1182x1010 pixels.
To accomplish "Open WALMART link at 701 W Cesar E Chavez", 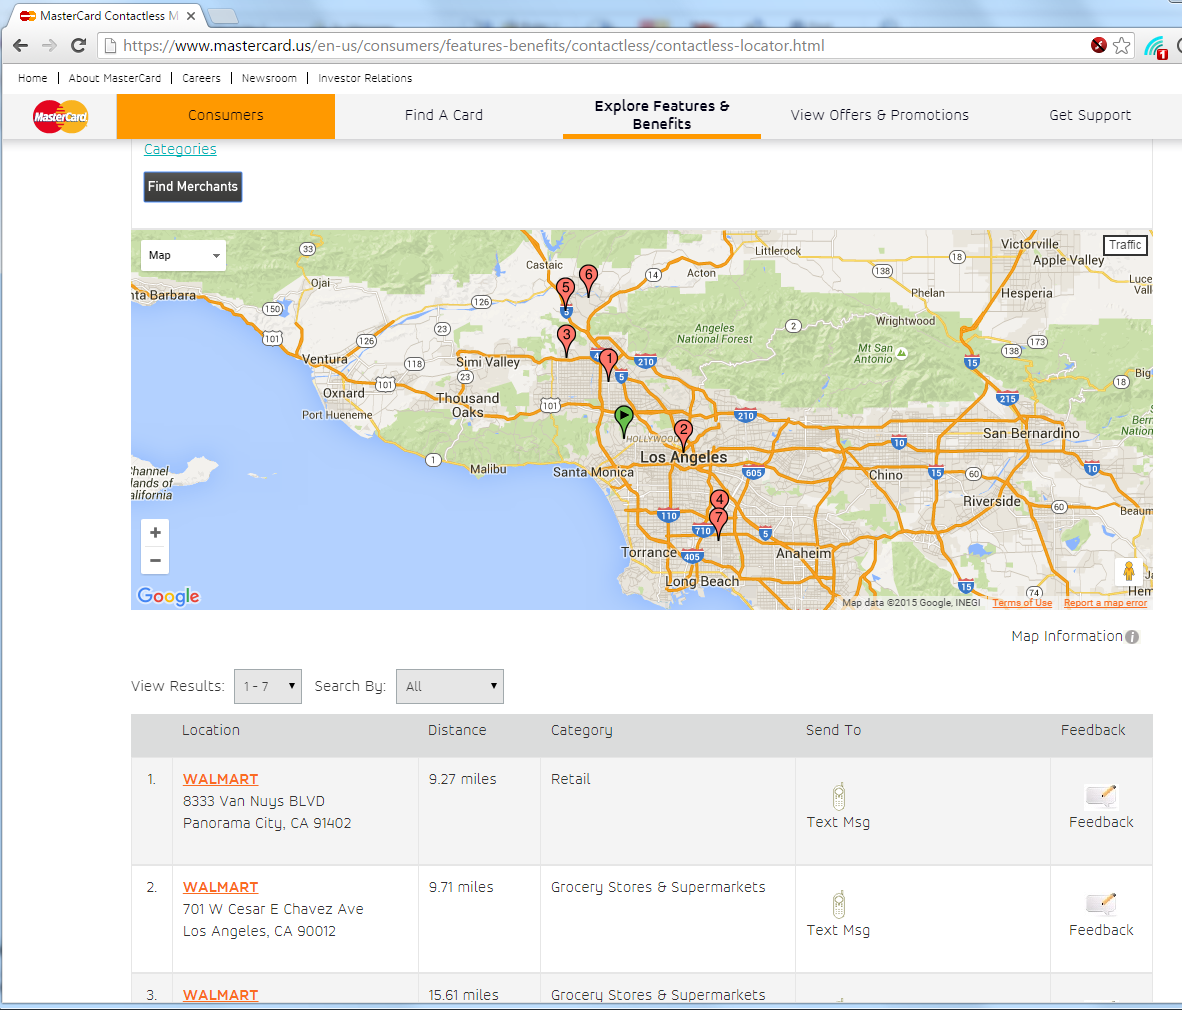I will (220, 887).
